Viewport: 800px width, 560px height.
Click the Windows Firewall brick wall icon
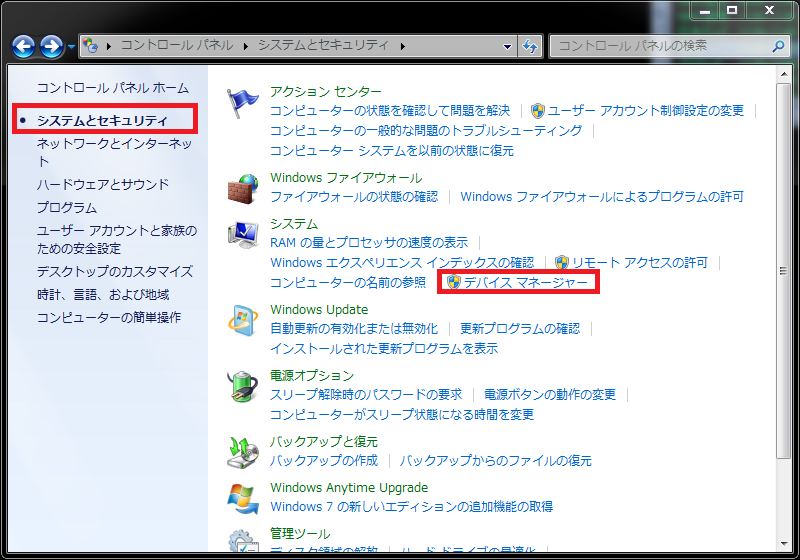click(x=243, y=189)
